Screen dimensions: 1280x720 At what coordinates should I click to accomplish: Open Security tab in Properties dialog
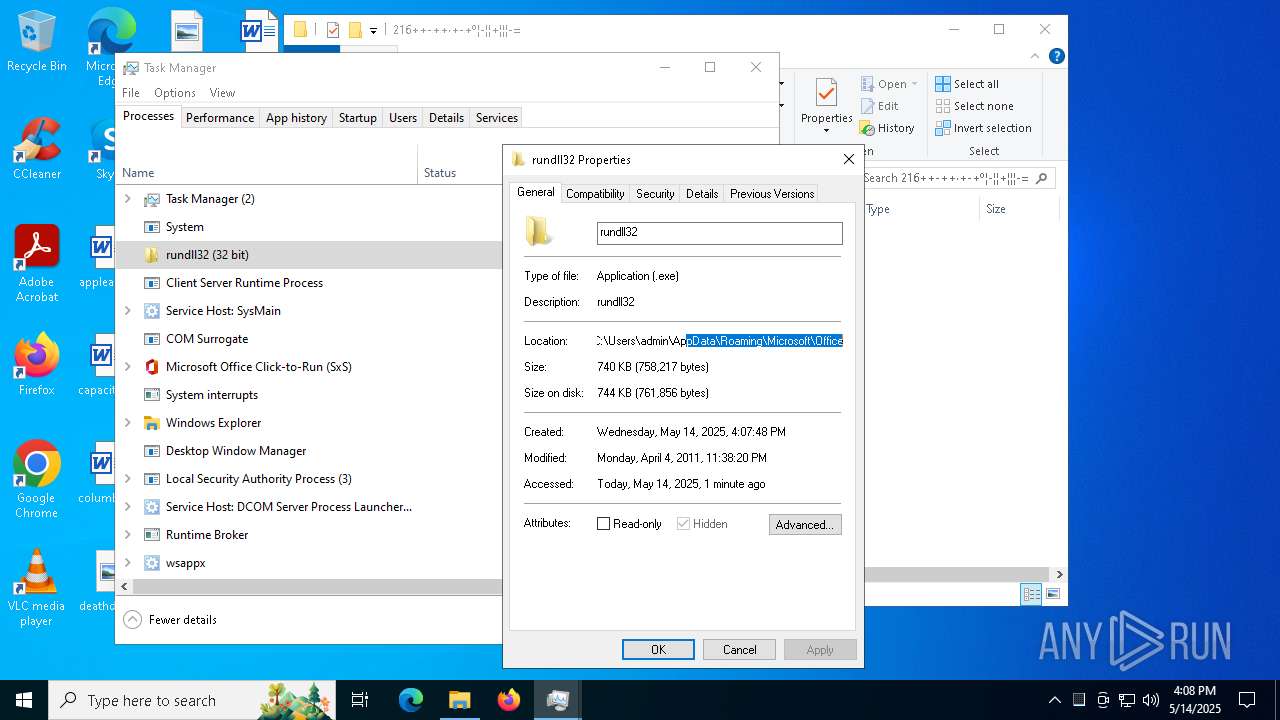point(655,194)
